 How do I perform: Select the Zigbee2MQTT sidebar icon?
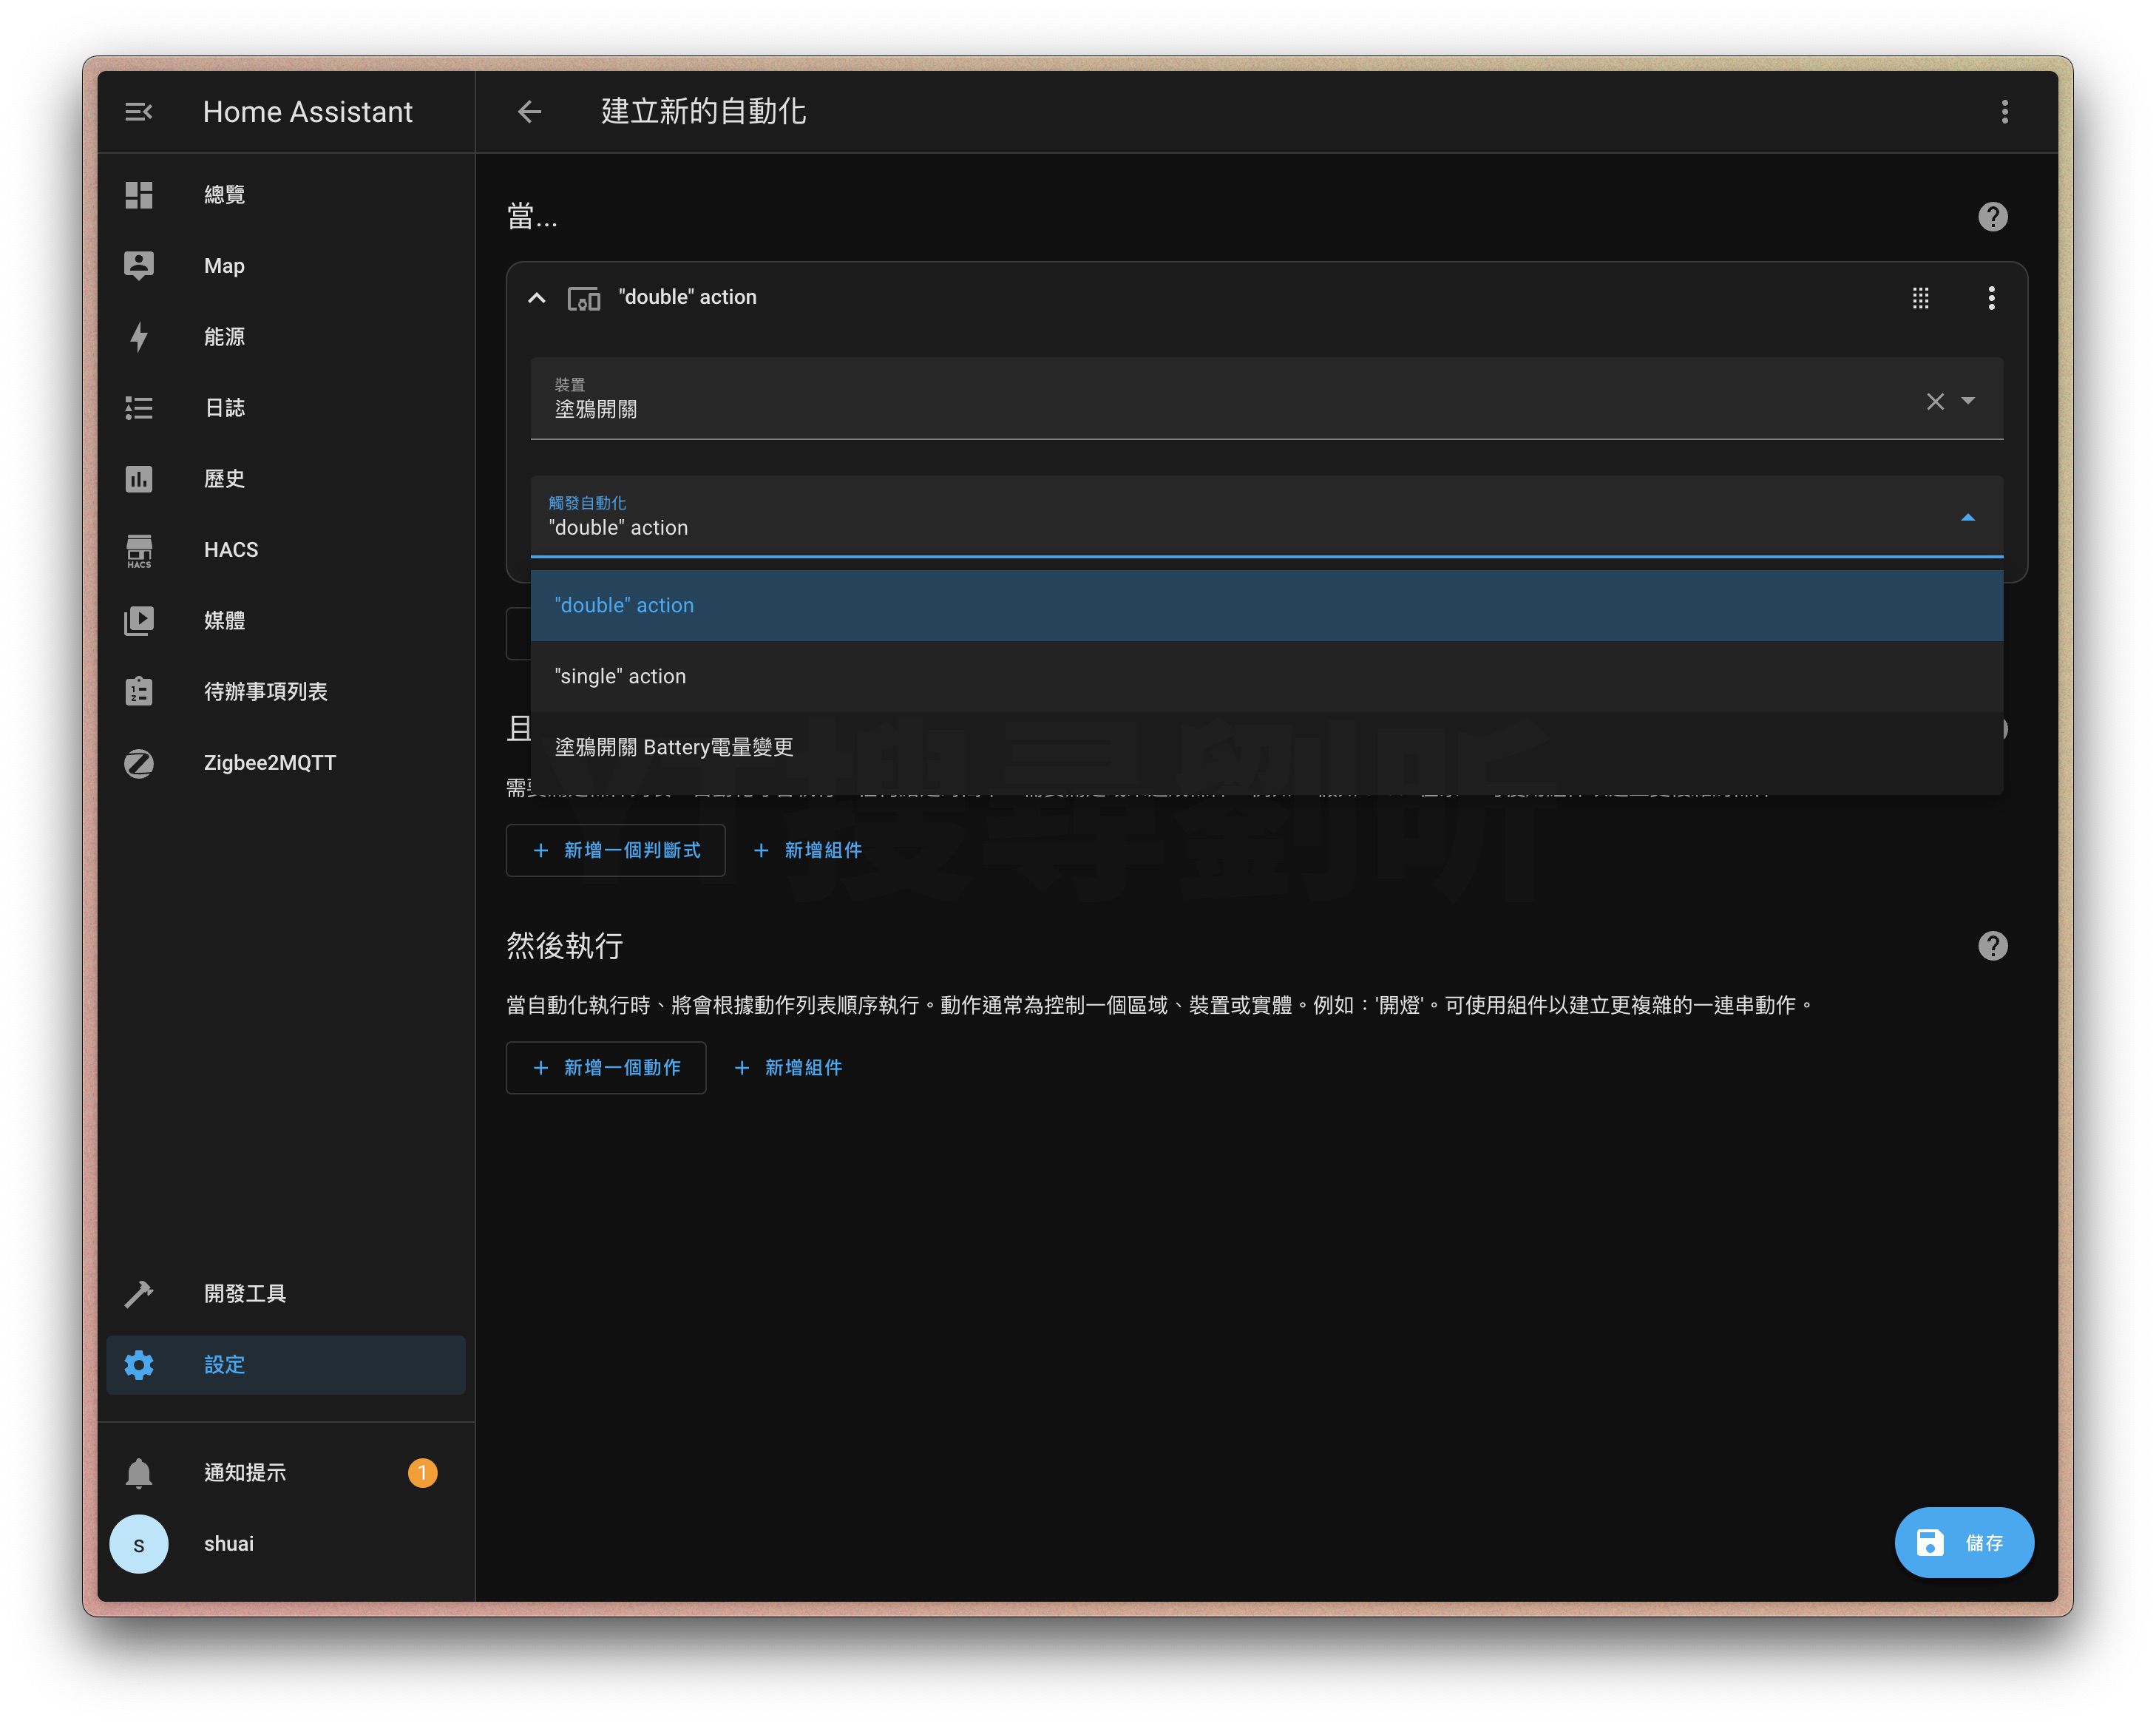[x=139, y=762]
